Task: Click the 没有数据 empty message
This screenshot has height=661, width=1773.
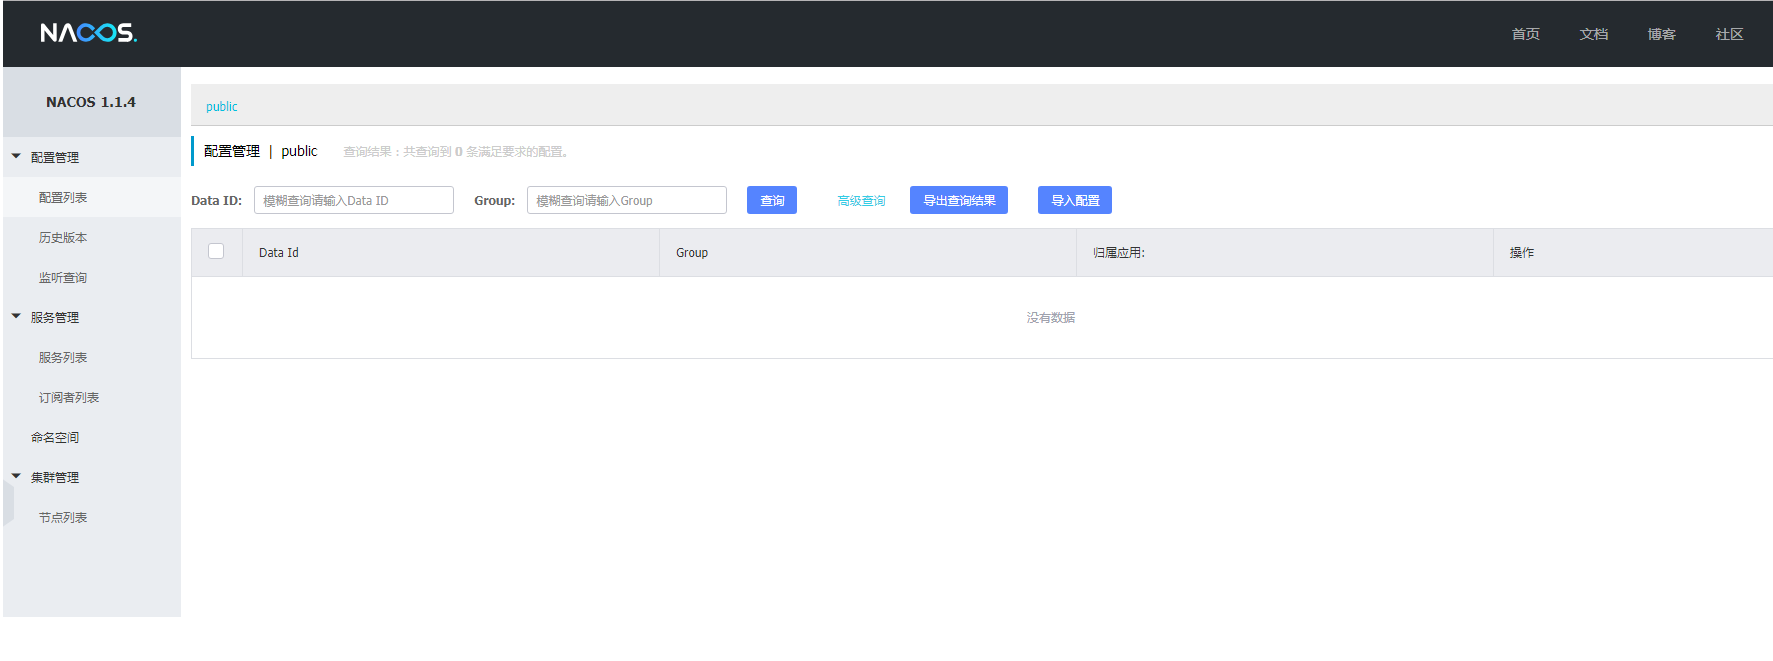Action: click(1051, 317)
